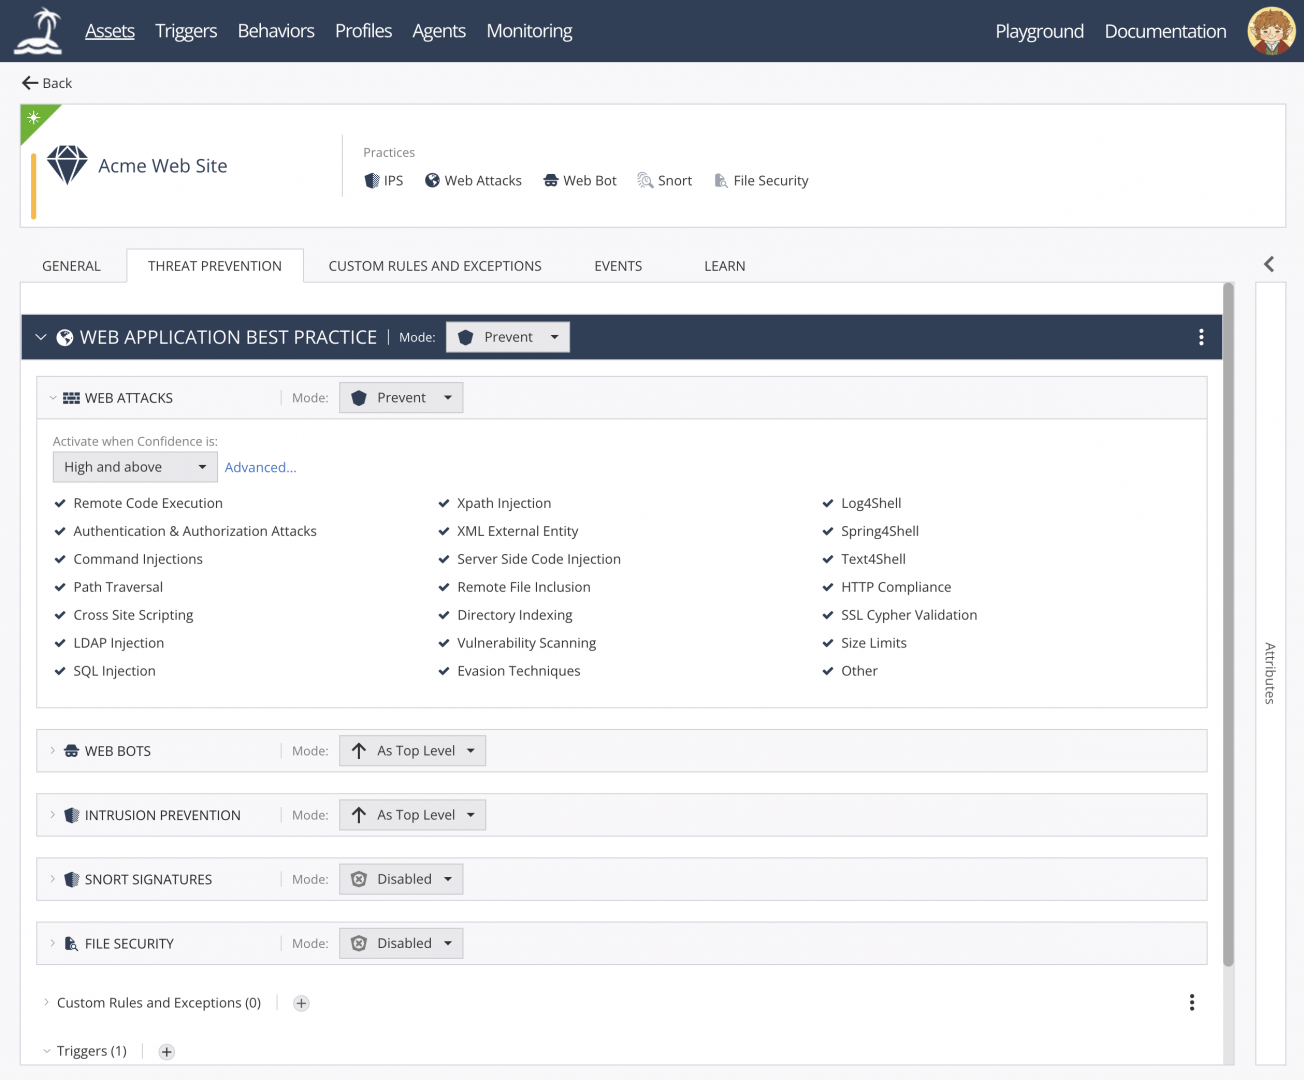Click the Web Attacks firewall brick icon
Screen dimensions: 1304x1080
tap(71, 398)
